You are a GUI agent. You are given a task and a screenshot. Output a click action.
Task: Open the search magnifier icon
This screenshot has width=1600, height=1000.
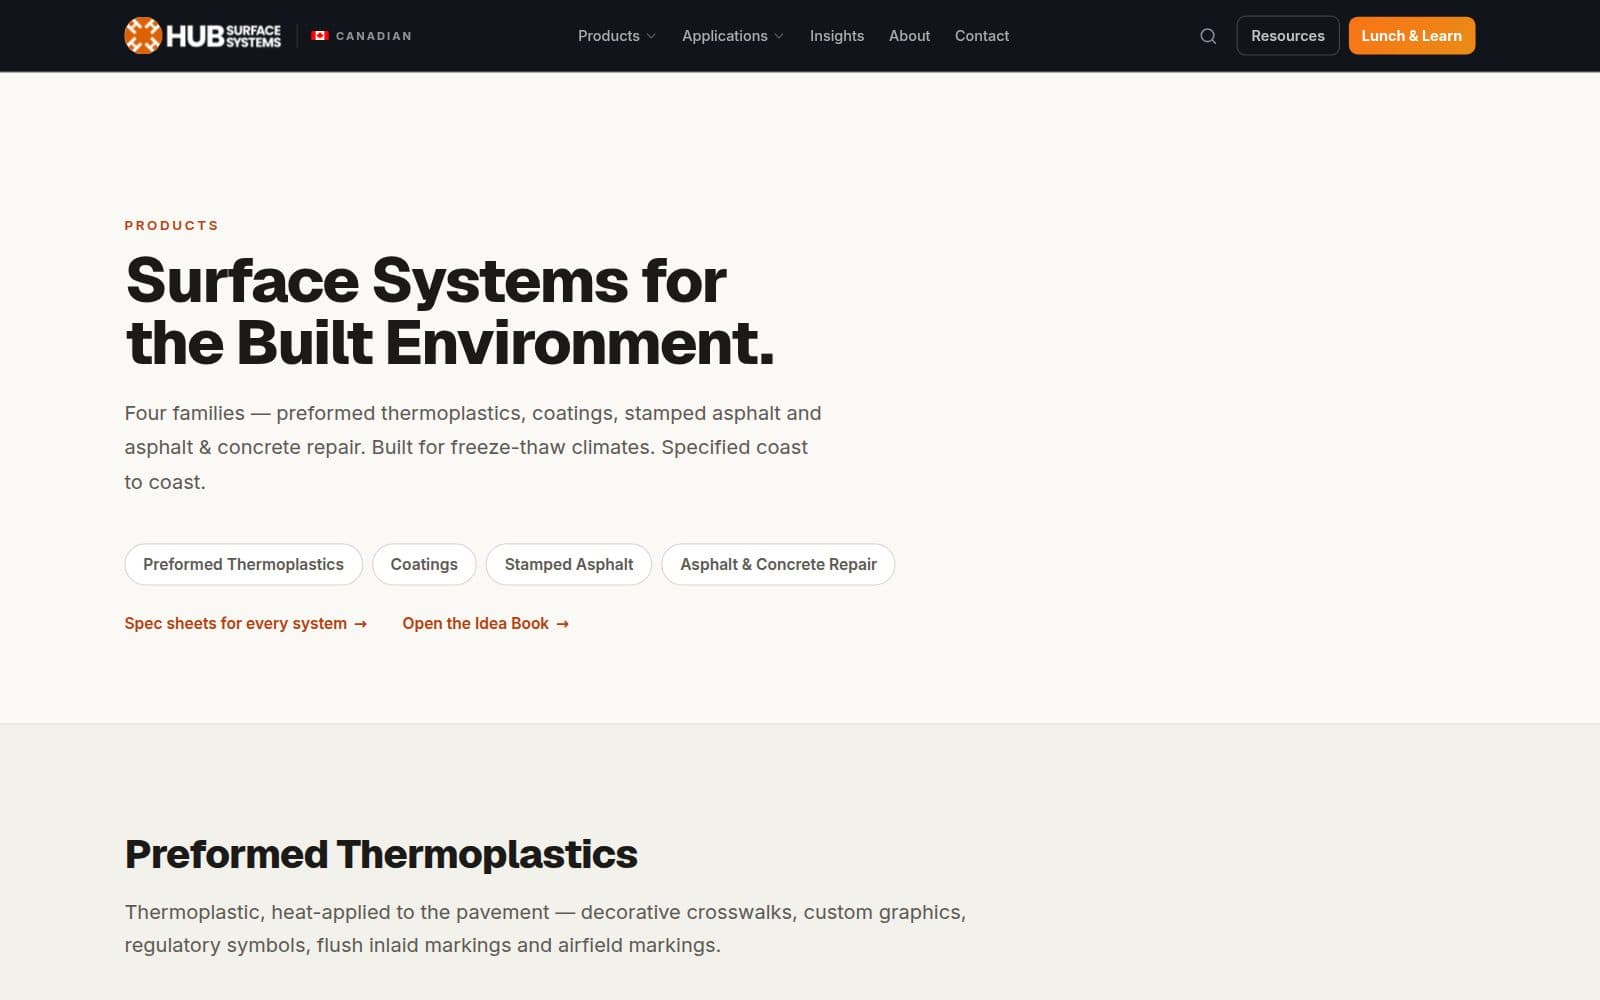pyautogui.click(x=1208, y=36)
